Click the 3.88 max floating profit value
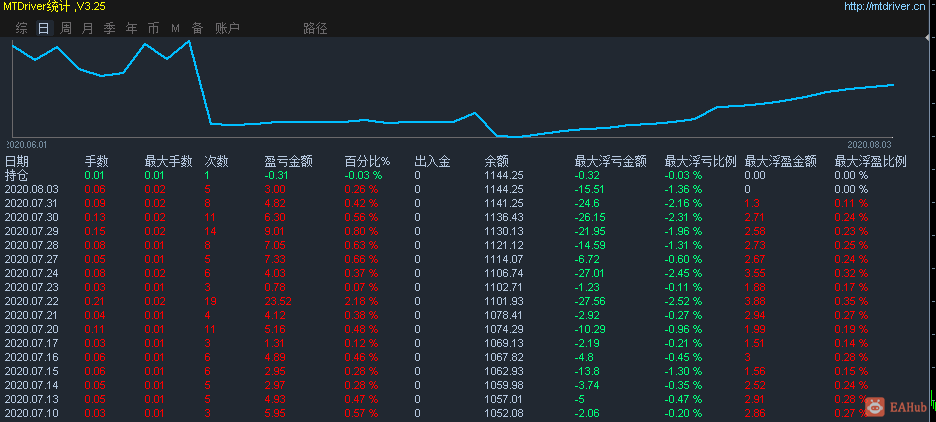This screenshot has width=936, height=422. tap(755, 301)
